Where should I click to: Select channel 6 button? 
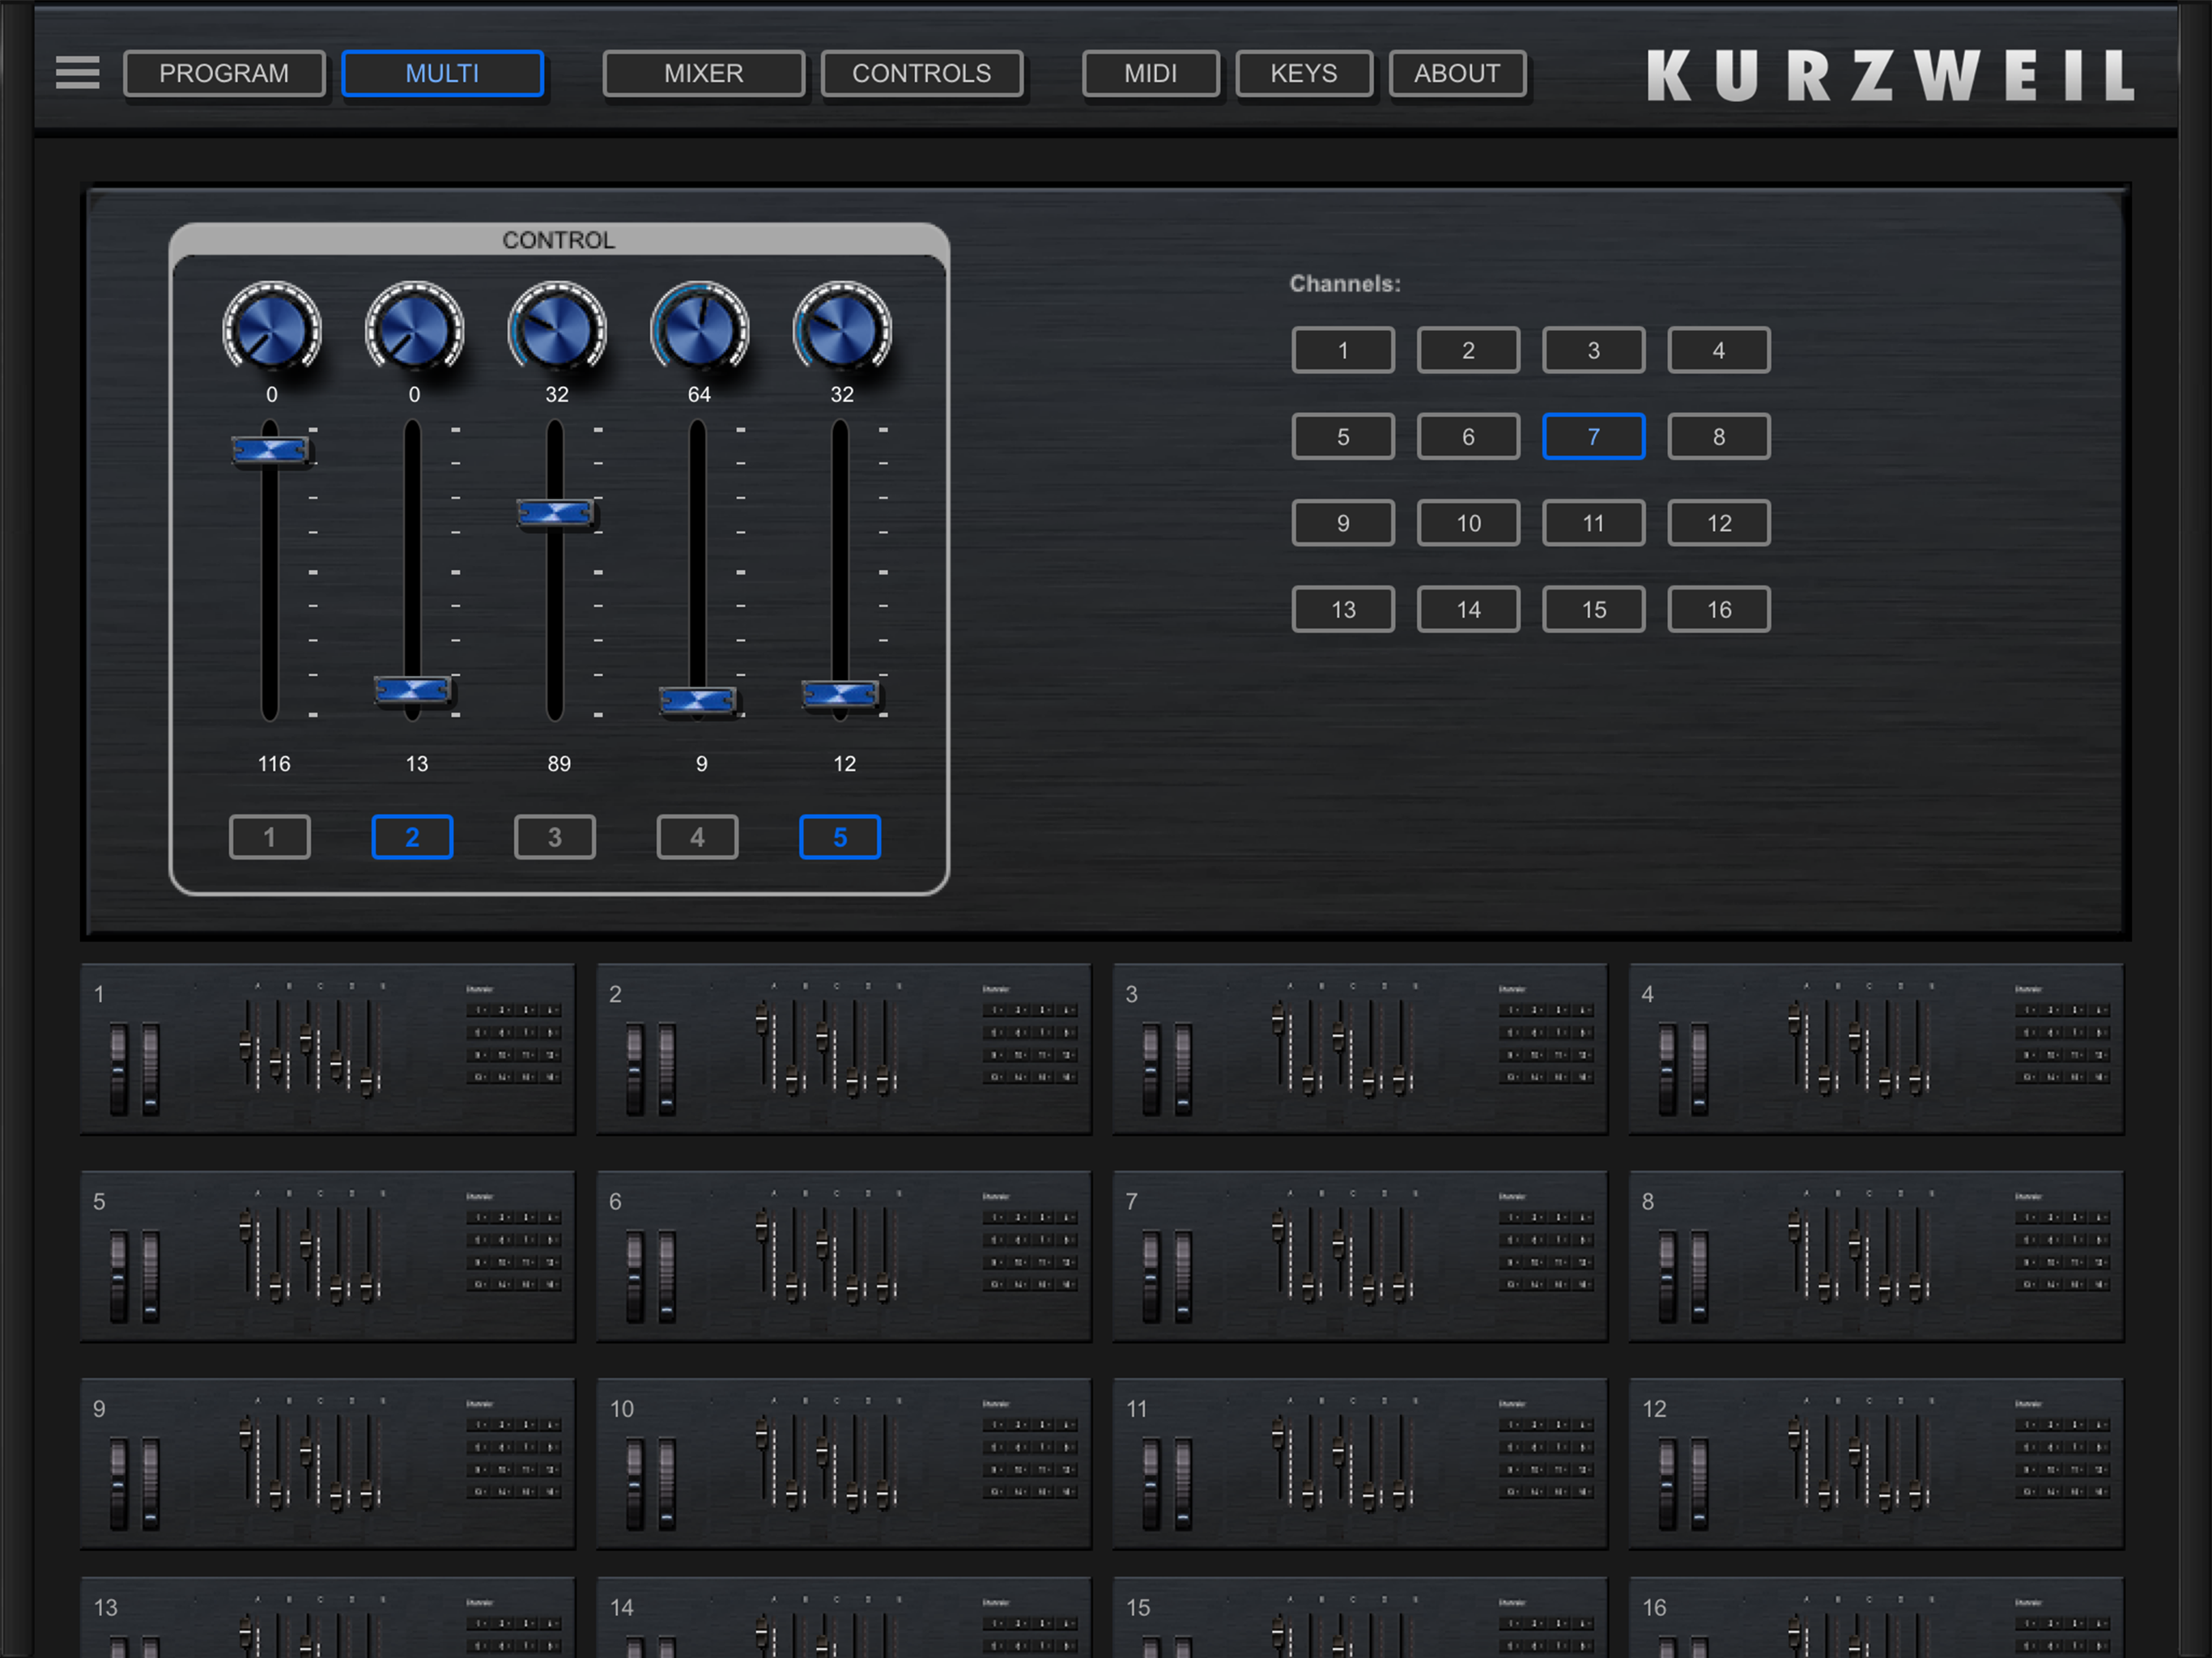(1468, 436)
